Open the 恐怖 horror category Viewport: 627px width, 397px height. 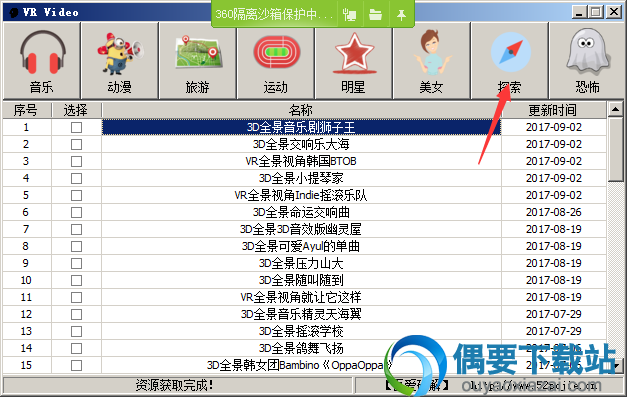[587, 60]
